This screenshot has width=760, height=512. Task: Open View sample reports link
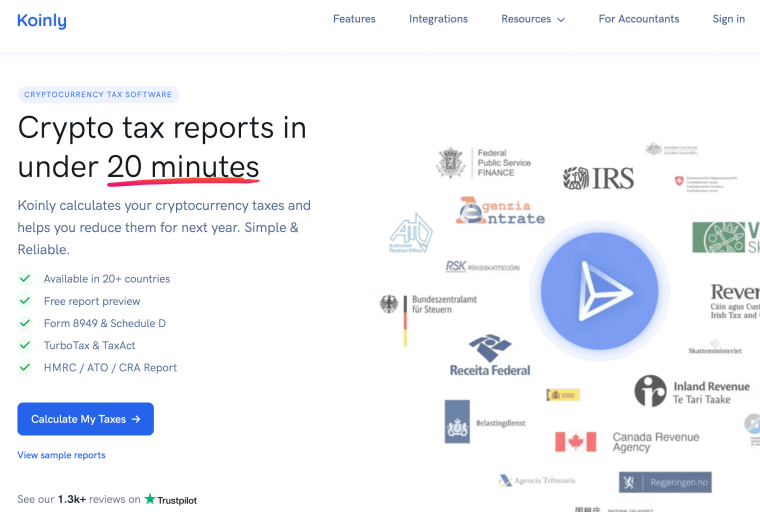[61, 455]
